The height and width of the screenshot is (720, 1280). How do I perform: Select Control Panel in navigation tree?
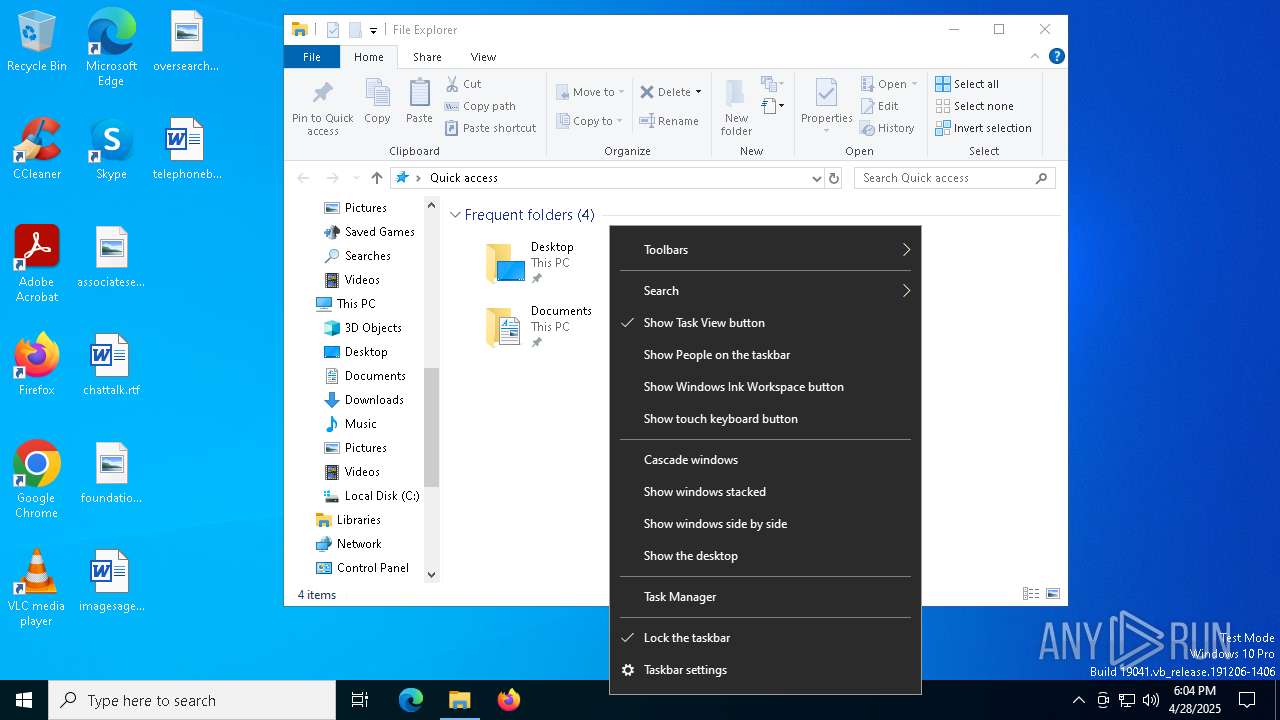tap(362, 568)
